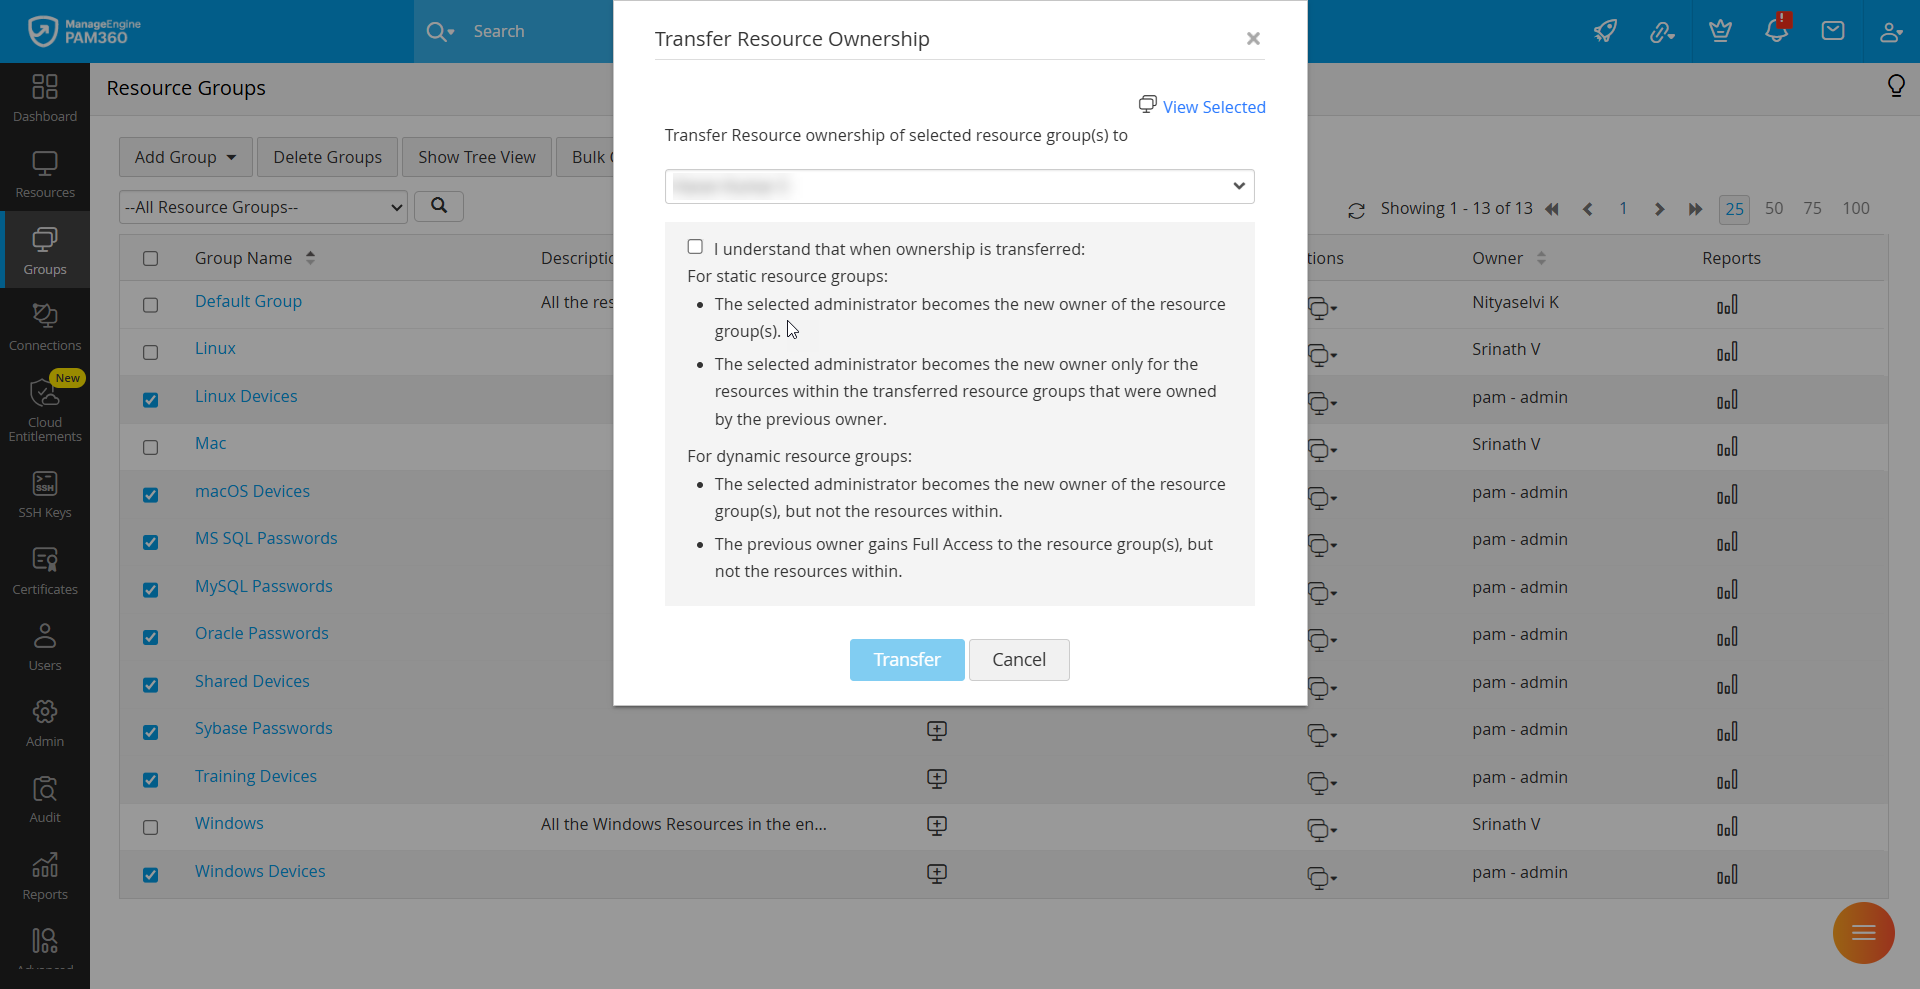Image resolution: width=1920 pixels, height=989 pixels.
Task: Click the Transfer button
Action: (907, 660)
